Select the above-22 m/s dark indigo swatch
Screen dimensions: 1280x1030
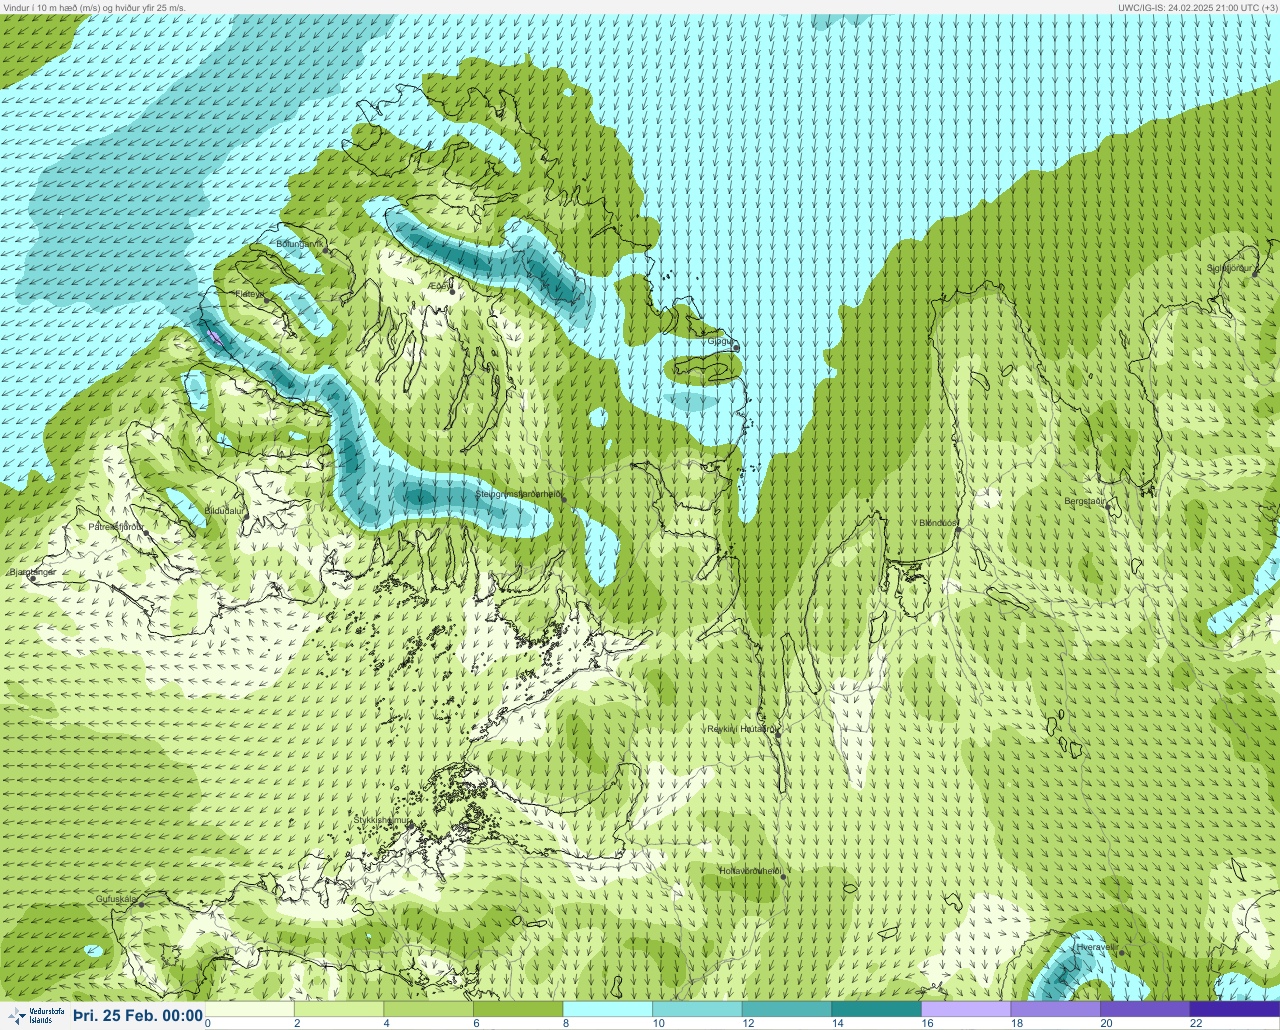[1234, 1009]
